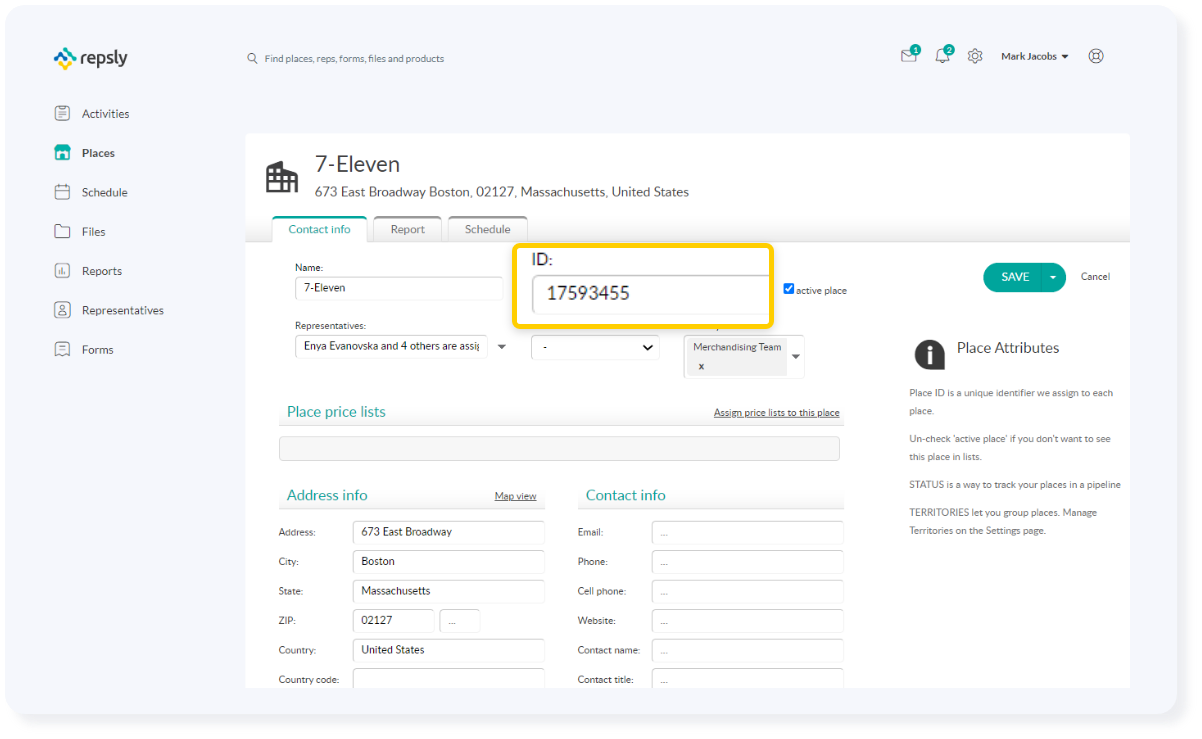The height and width of the screenshot is (739, 1202).
Task: Open Schedule in the sidebar
Action: point(104,192)
